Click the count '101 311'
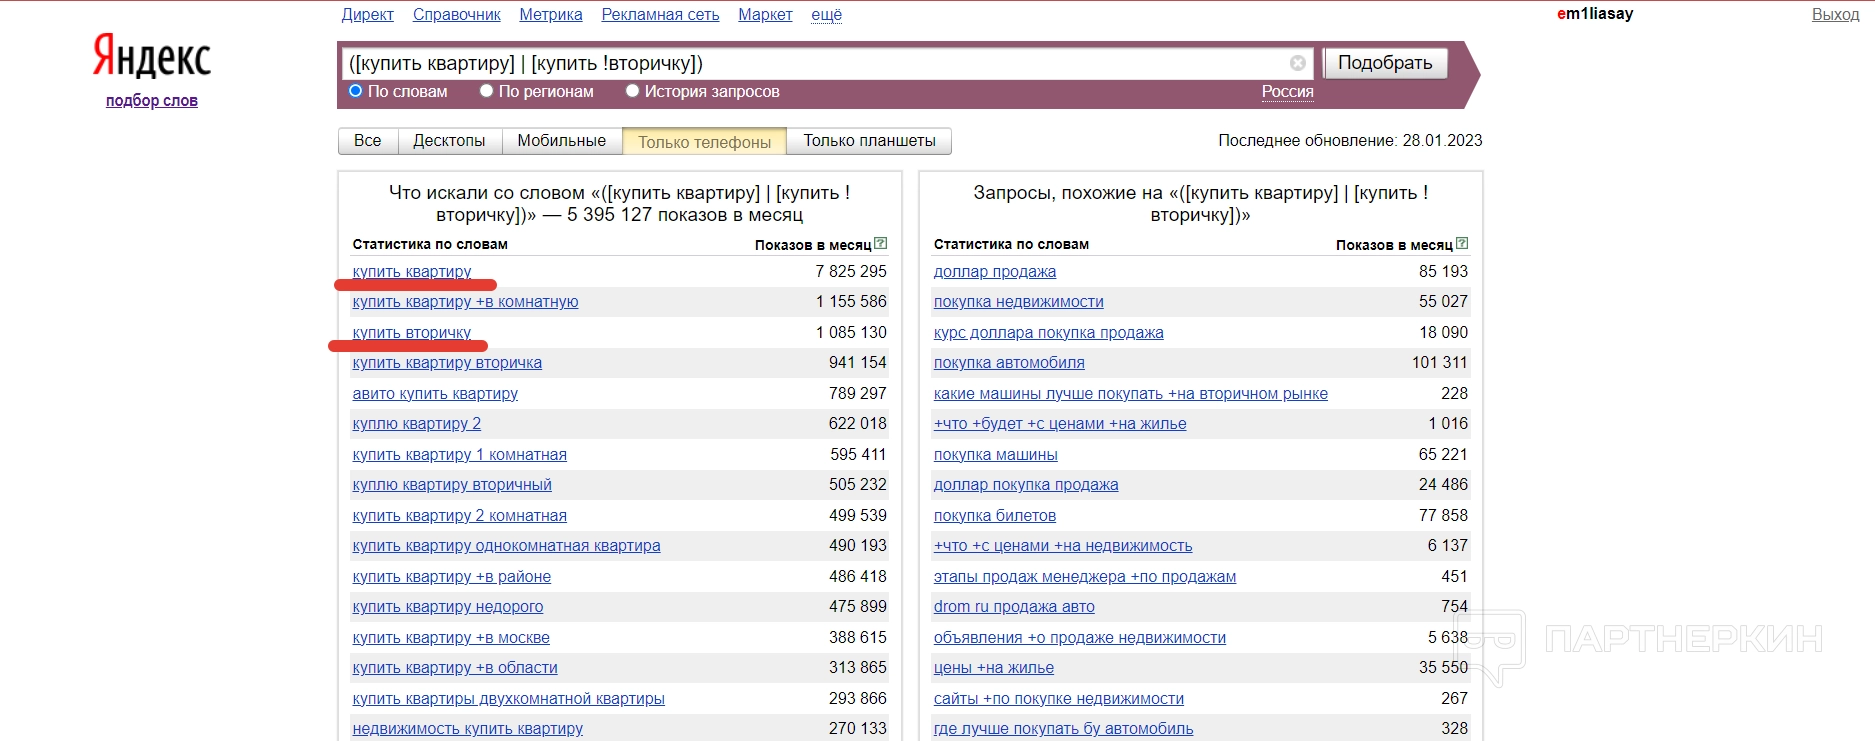 pyautogui.click(x=1440, y=362)
